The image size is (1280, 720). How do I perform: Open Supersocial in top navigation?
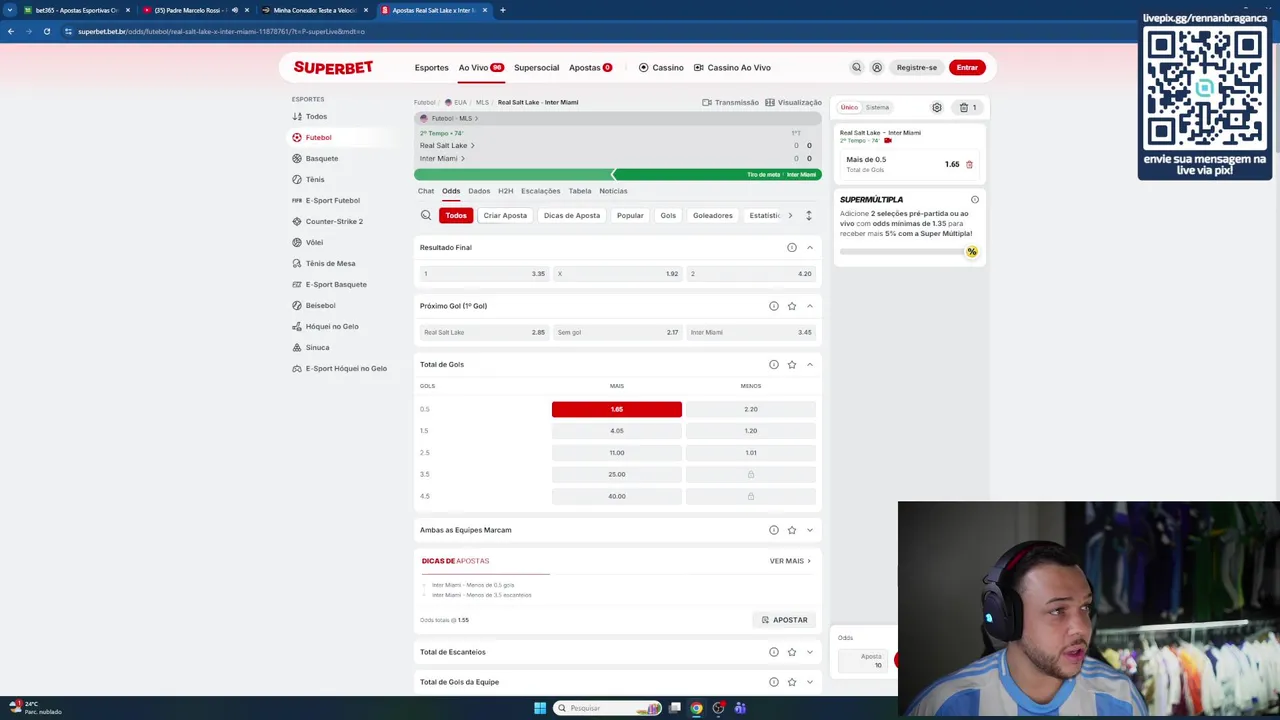coord(536,67)
